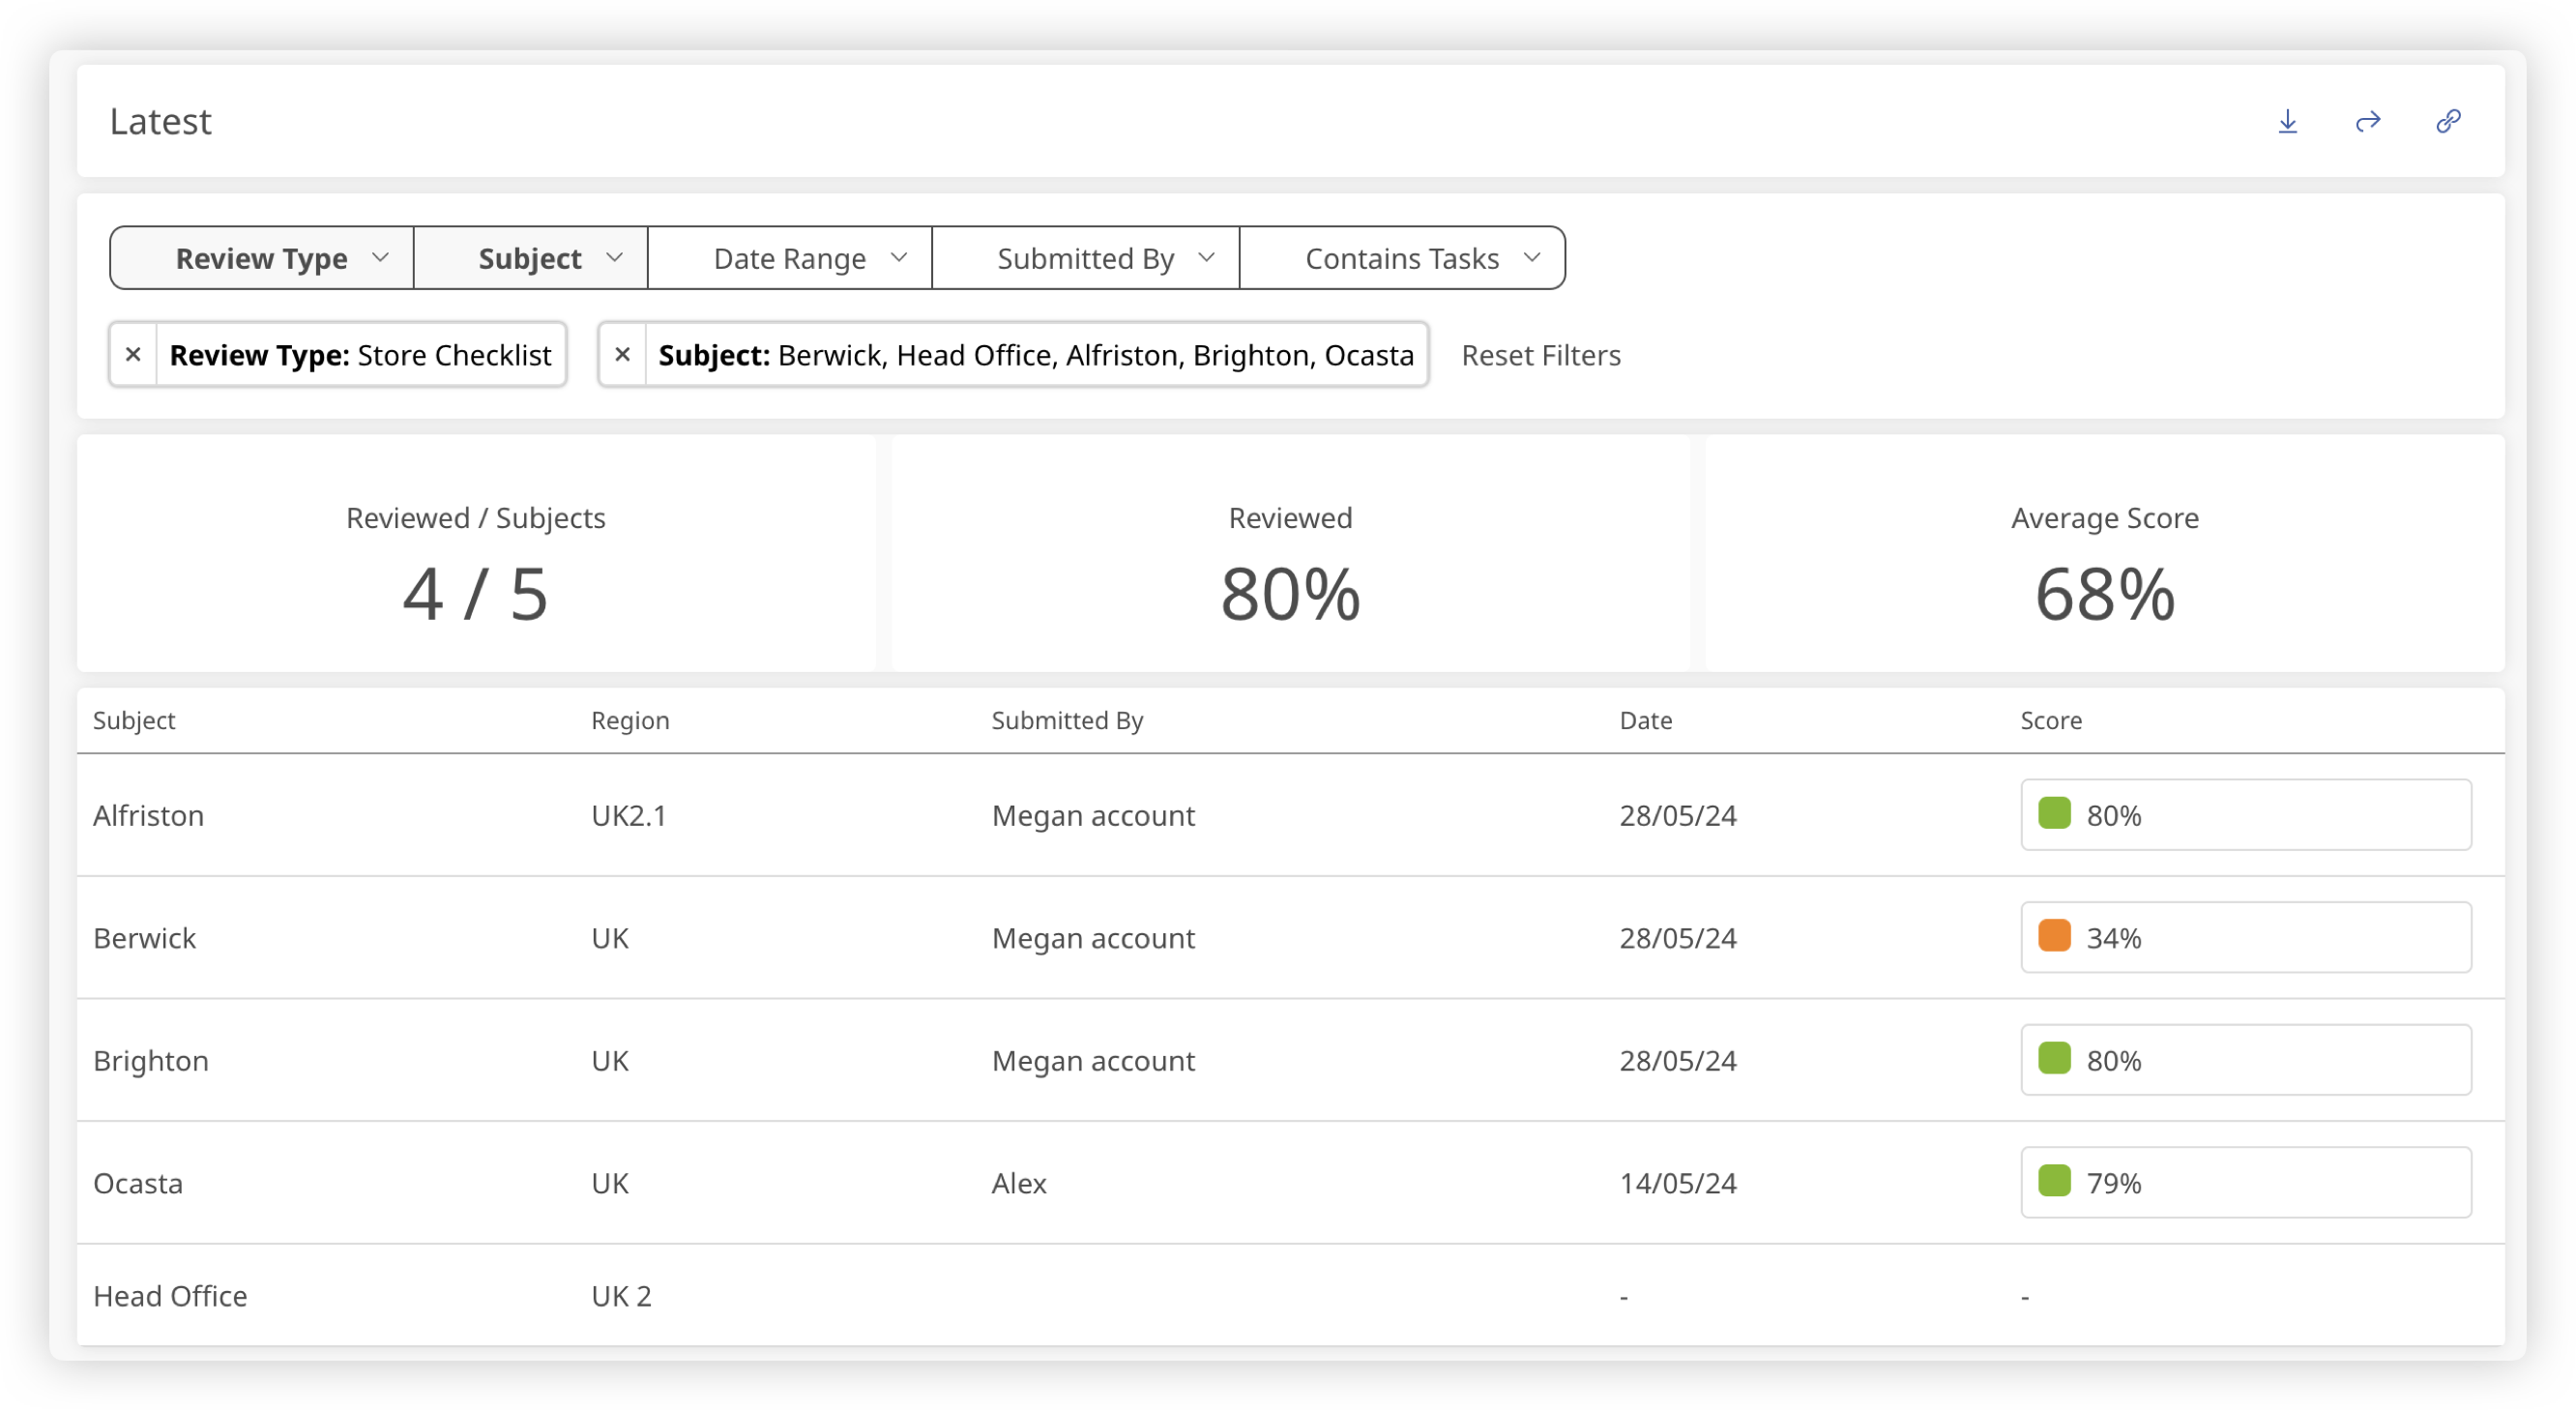Viewport: 2576px width, 1410px height.
Task: Click the Average Score card
Action: [2104, 555]
